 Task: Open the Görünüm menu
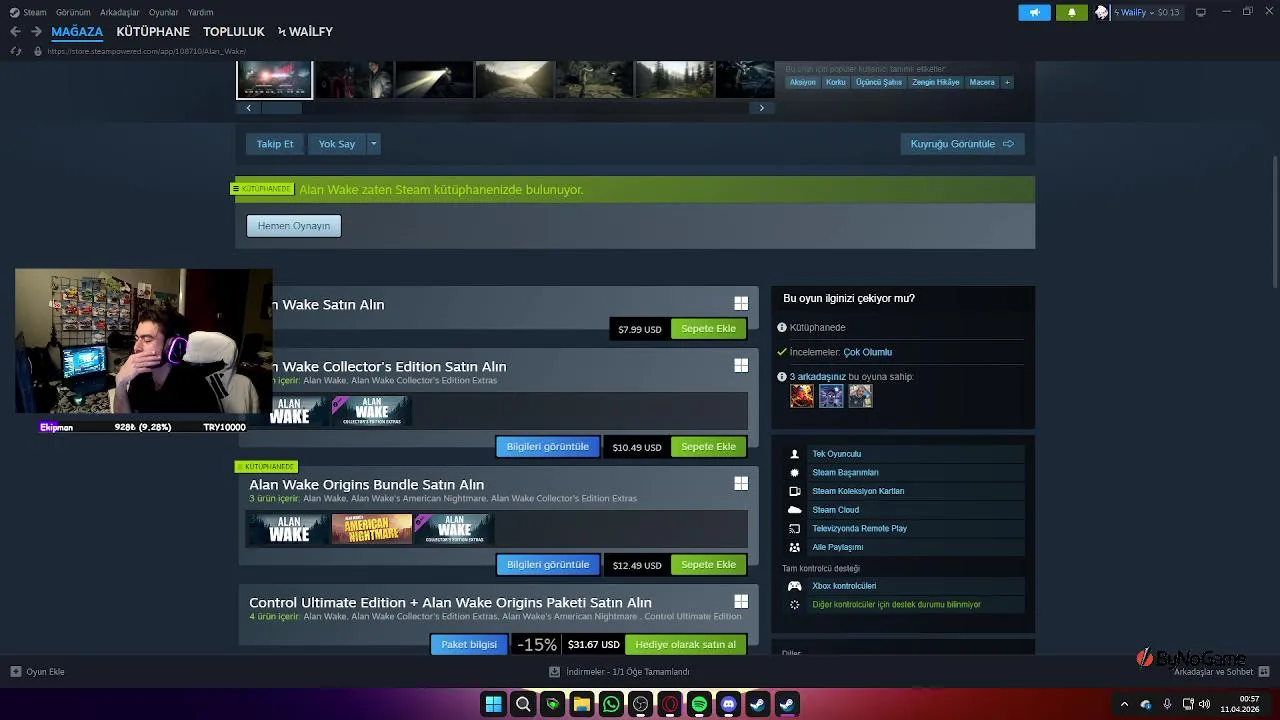coord(73,12)
